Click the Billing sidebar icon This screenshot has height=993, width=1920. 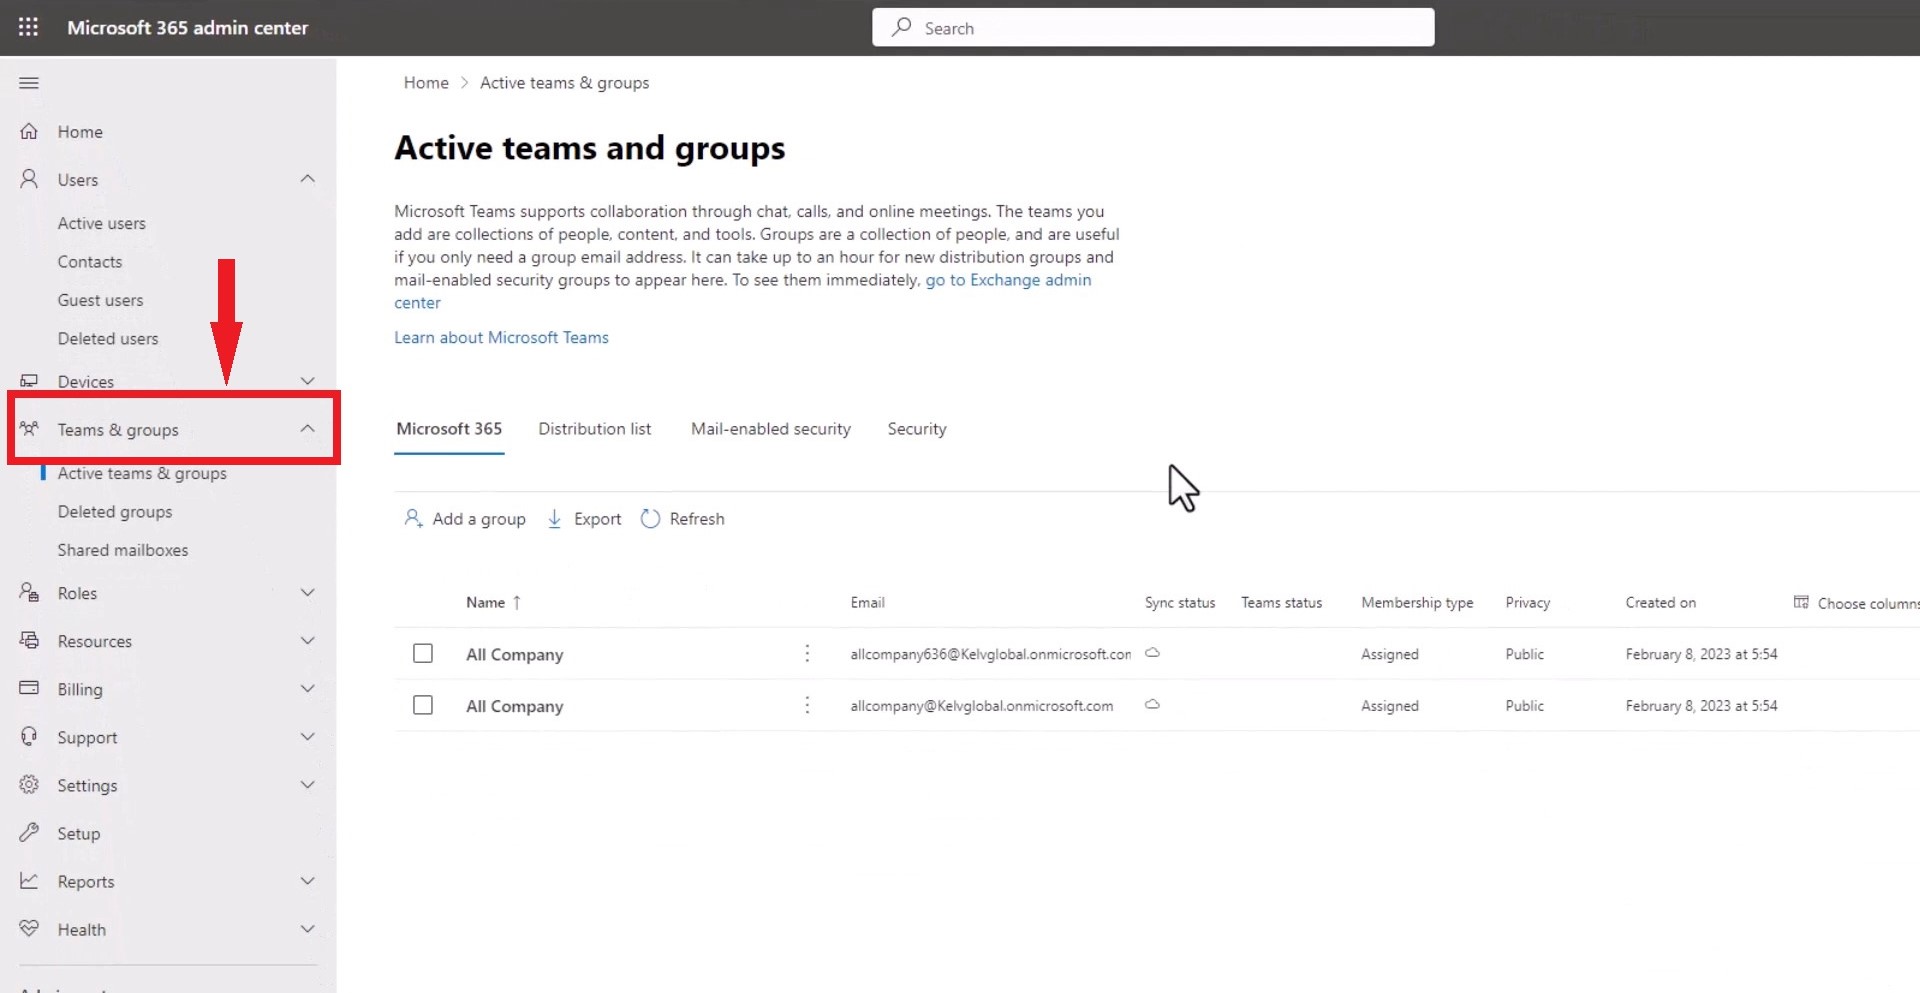(x=30, y=689)
